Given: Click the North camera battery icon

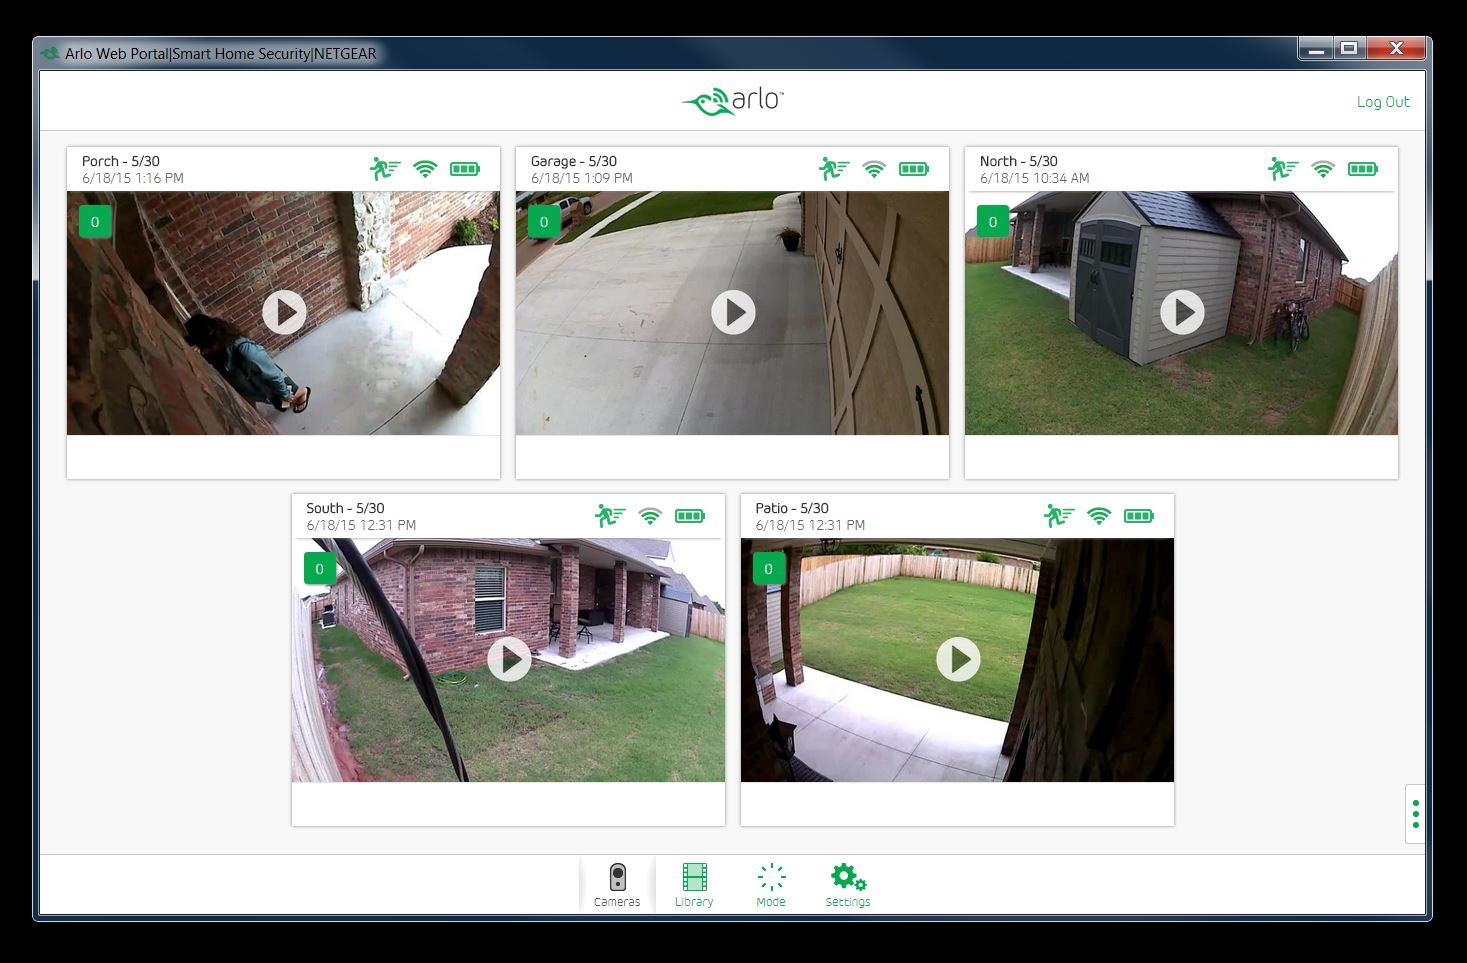Looking at the screenshot, I should 1362,169.
